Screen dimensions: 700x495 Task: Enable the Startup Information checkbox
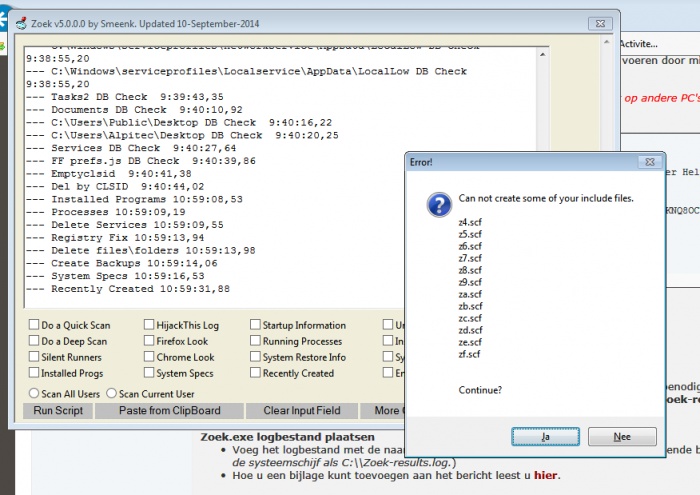tap(255, 324)
